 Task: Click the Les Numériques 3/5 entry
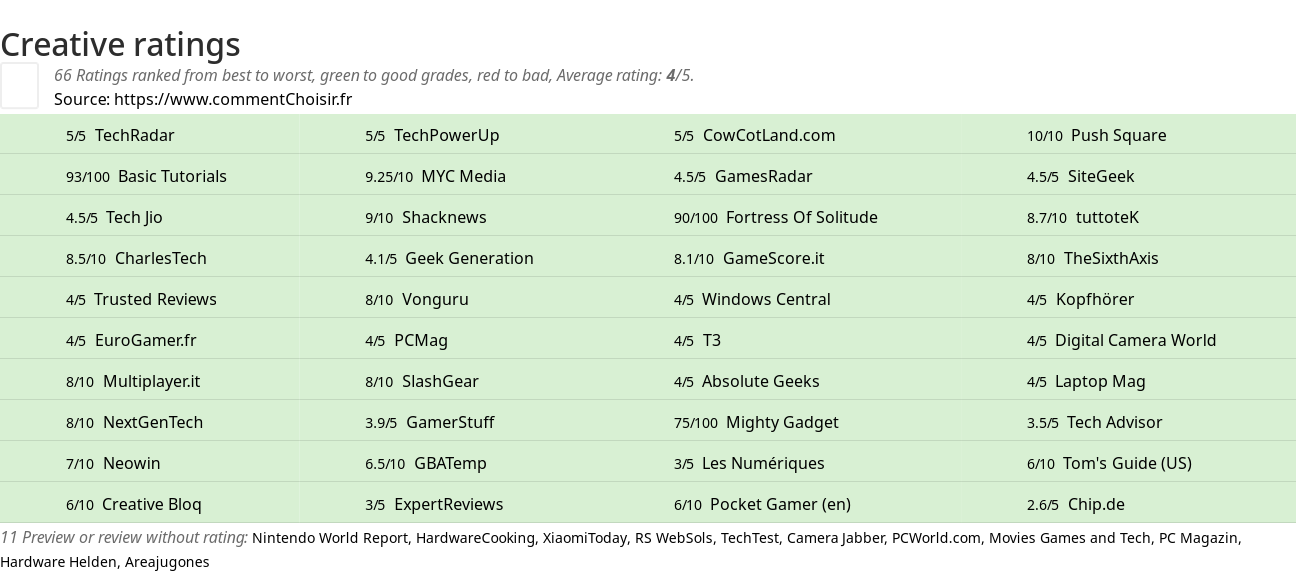coord(763,463)
